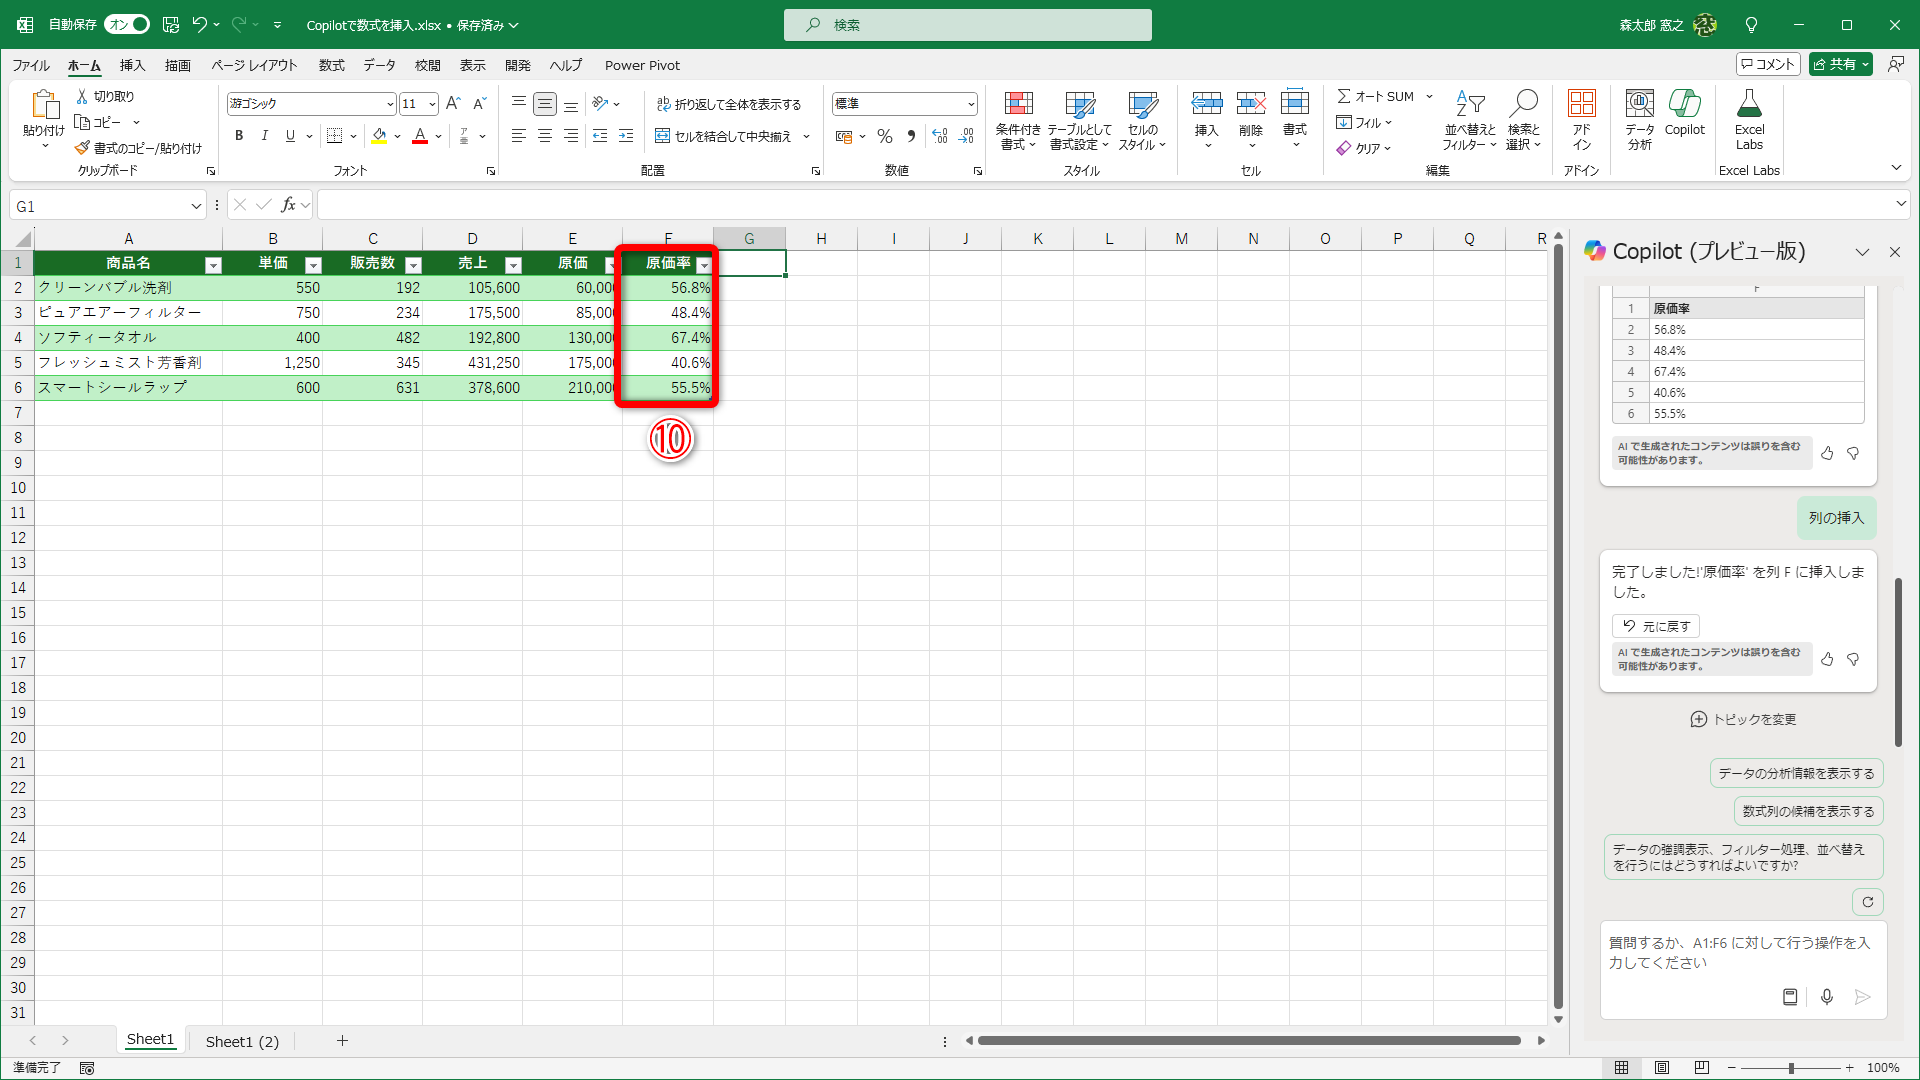
Task: Open the filter dropdown for 商品名 column
Action: tap(213, 265)
